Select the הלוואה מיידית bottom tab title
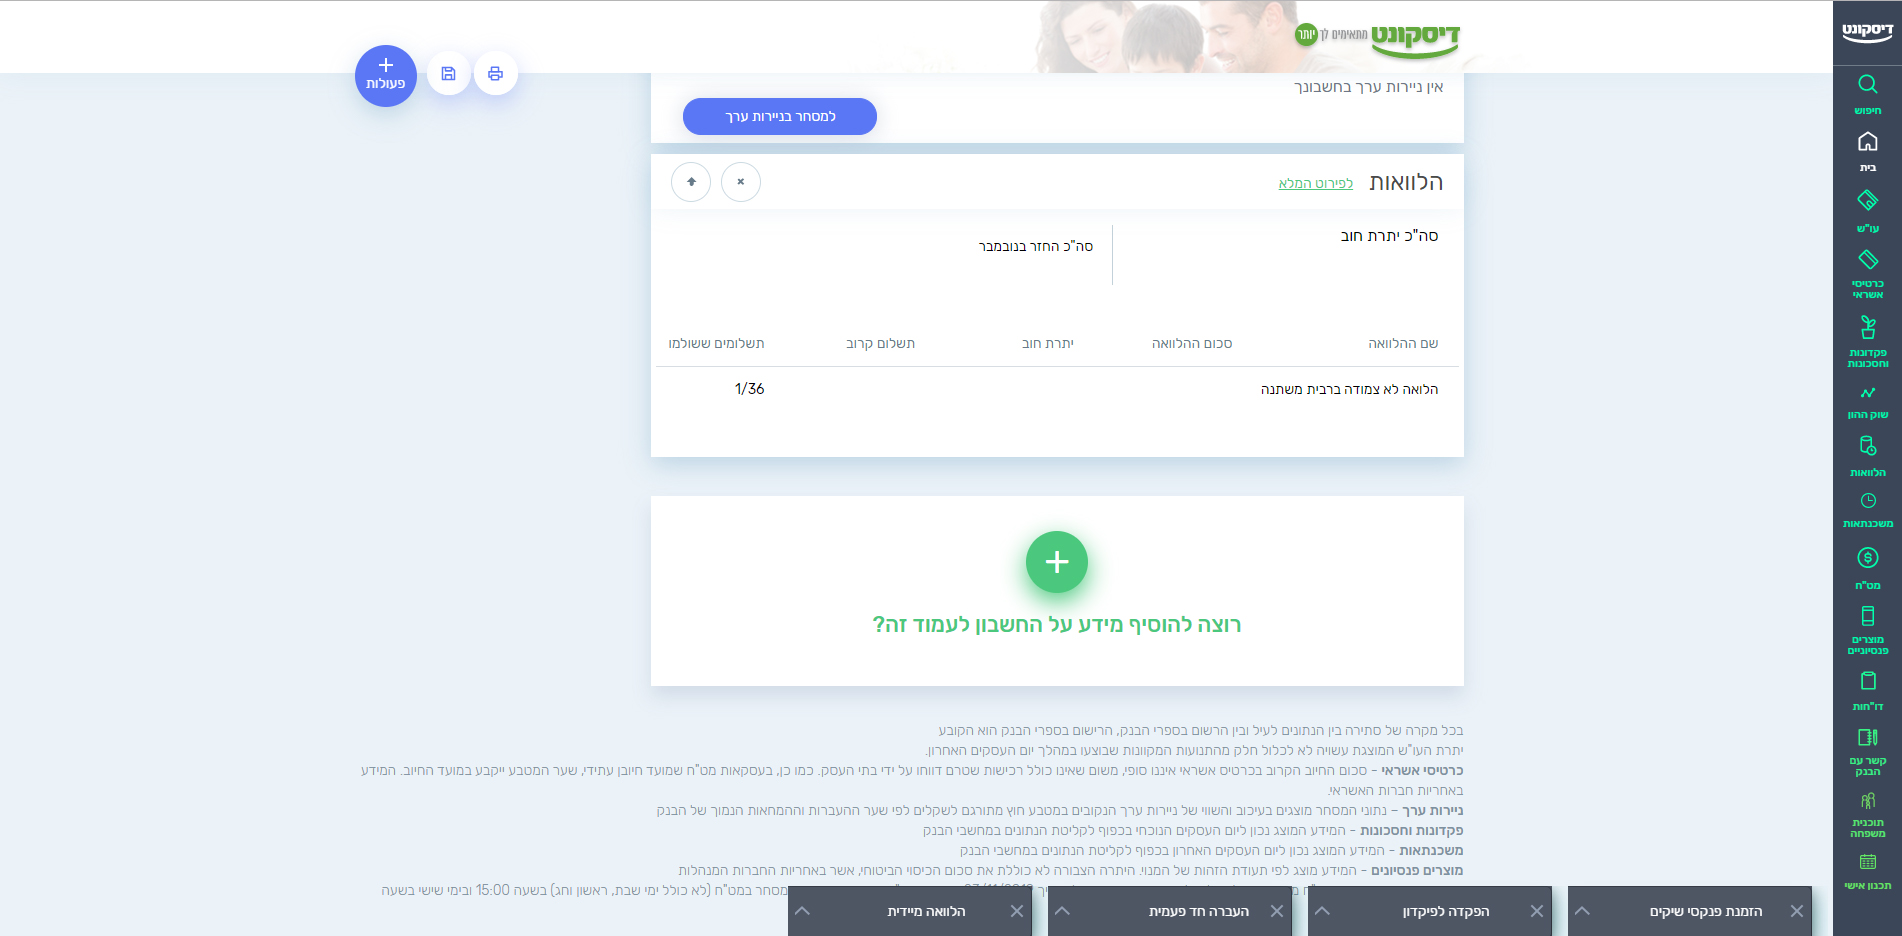This screenshot has width=1902, height=936. [926, 911]
